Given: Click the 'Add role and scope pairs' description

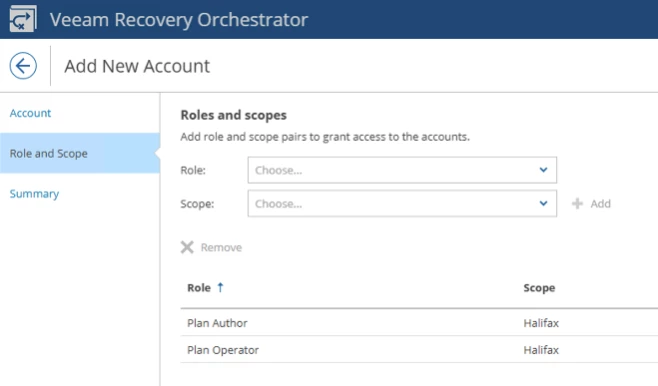Looking at the screenshot, I should pos(325,137).
